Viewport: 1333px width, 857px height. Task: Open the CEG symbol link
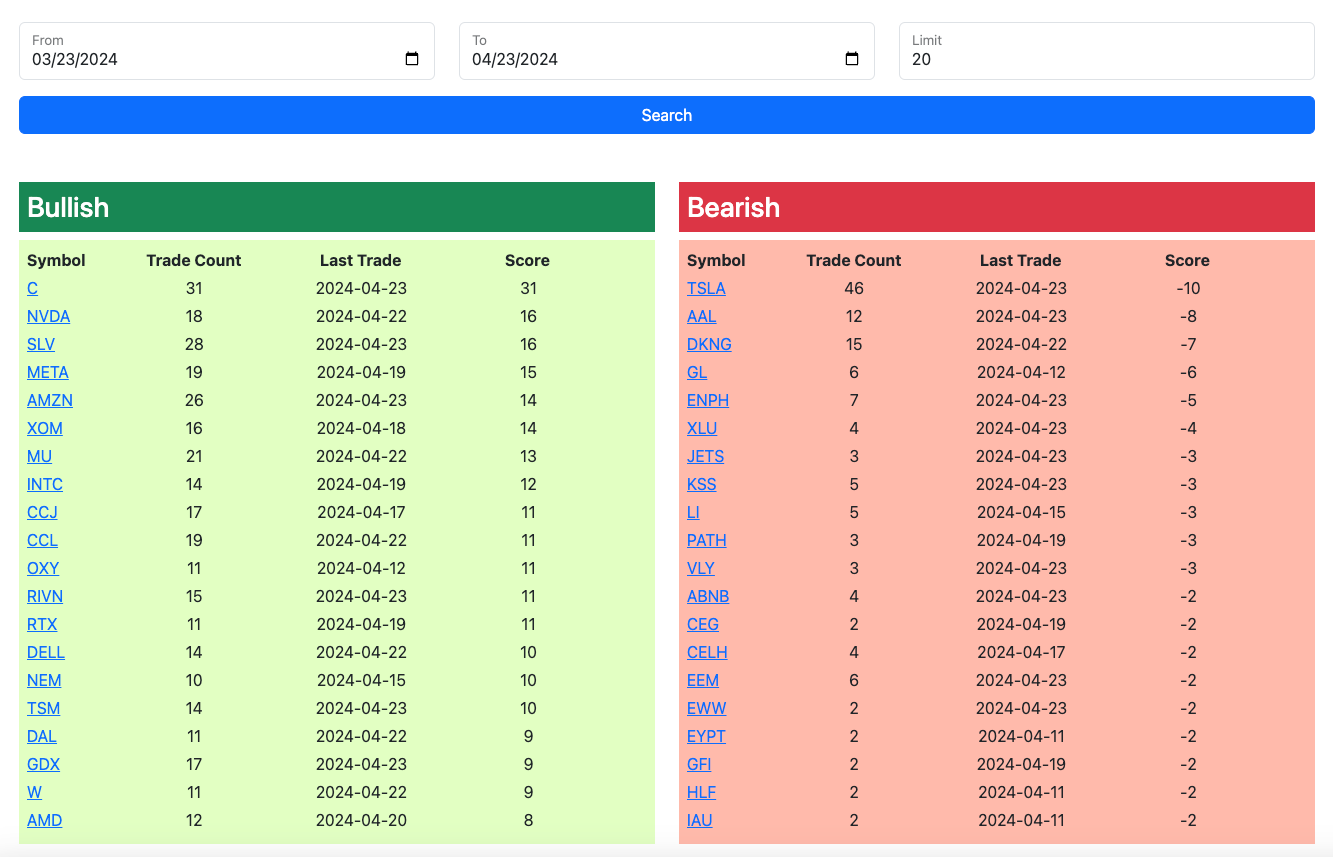pyautogui.click(x=703, y=624)
